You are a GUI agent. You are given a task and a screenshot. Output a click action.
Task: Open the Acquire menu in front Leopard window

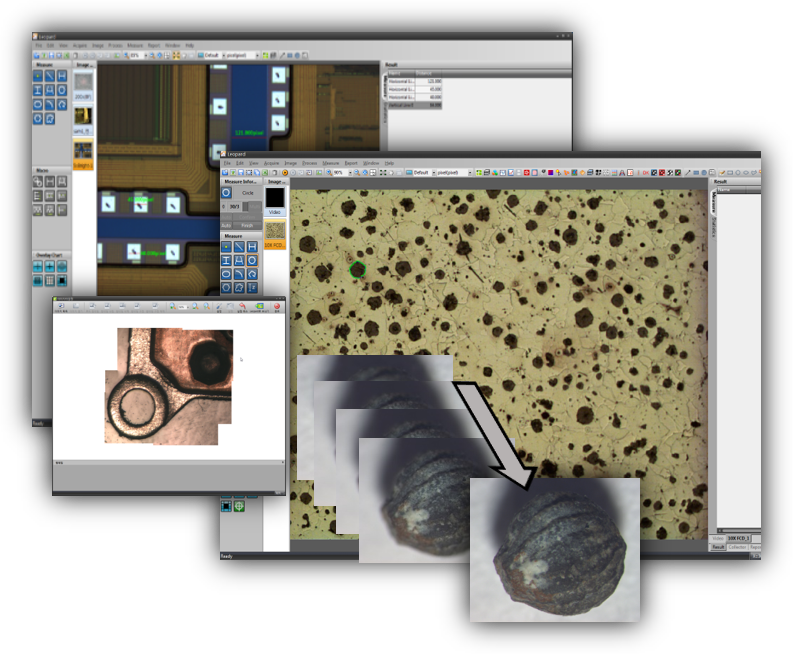pyautogui.click(x=272, y=163)
